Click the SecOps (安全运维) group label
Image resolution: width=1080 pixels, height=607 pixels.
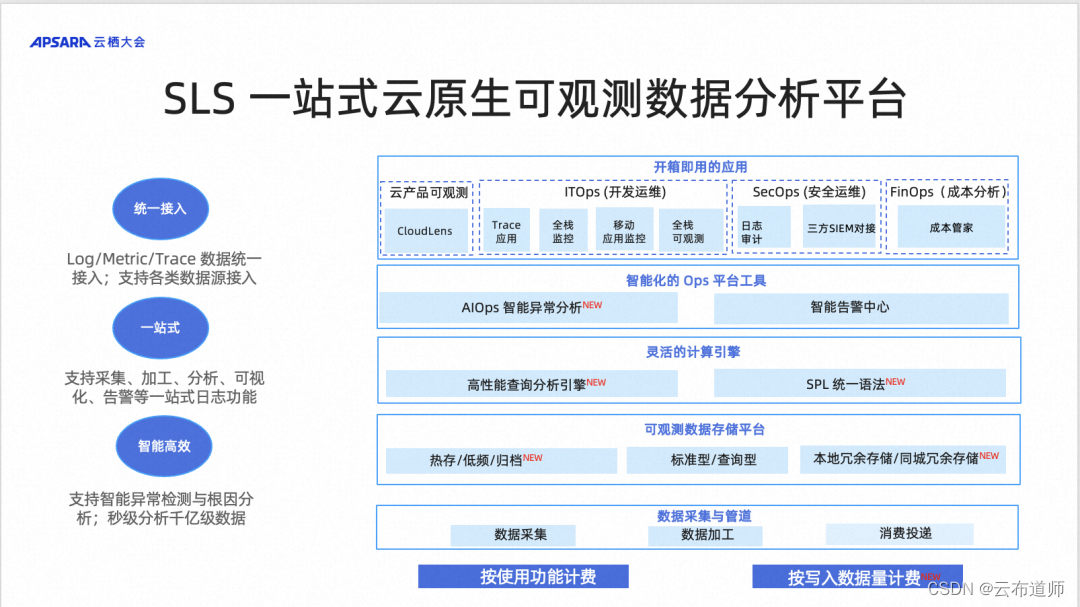809,192
